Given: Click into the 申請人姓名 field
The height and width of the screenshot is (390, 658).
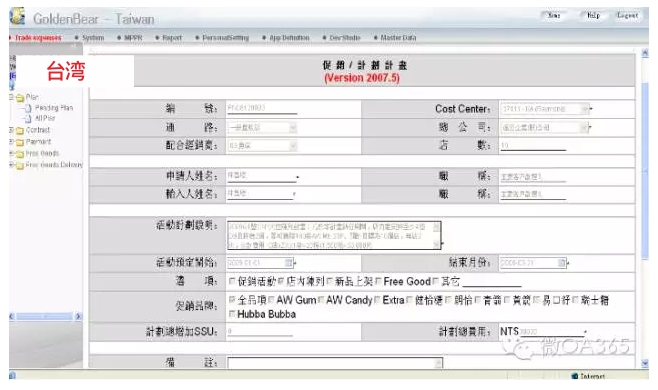Looking at the screenshot, I should click(261, 175).
